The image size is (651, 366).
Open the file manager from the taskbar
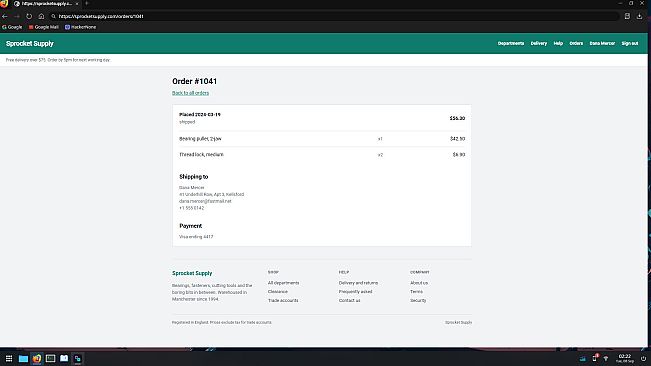(23, 359)
